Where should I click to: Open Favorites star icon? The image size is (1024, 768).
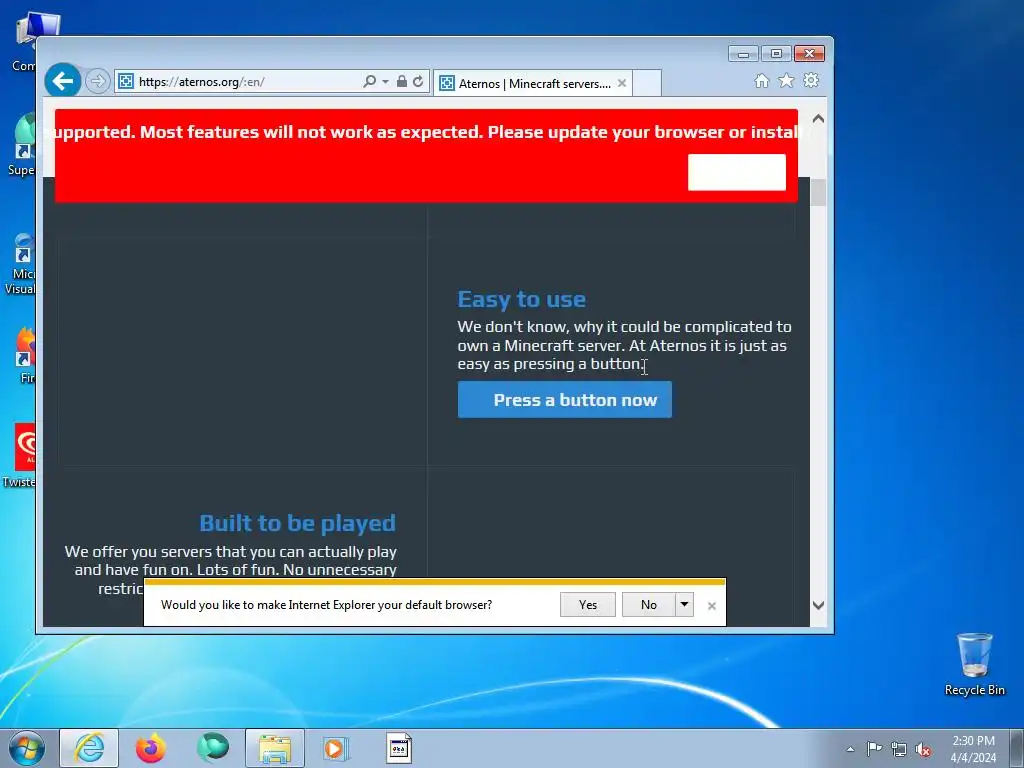click(x=786, y=80)
